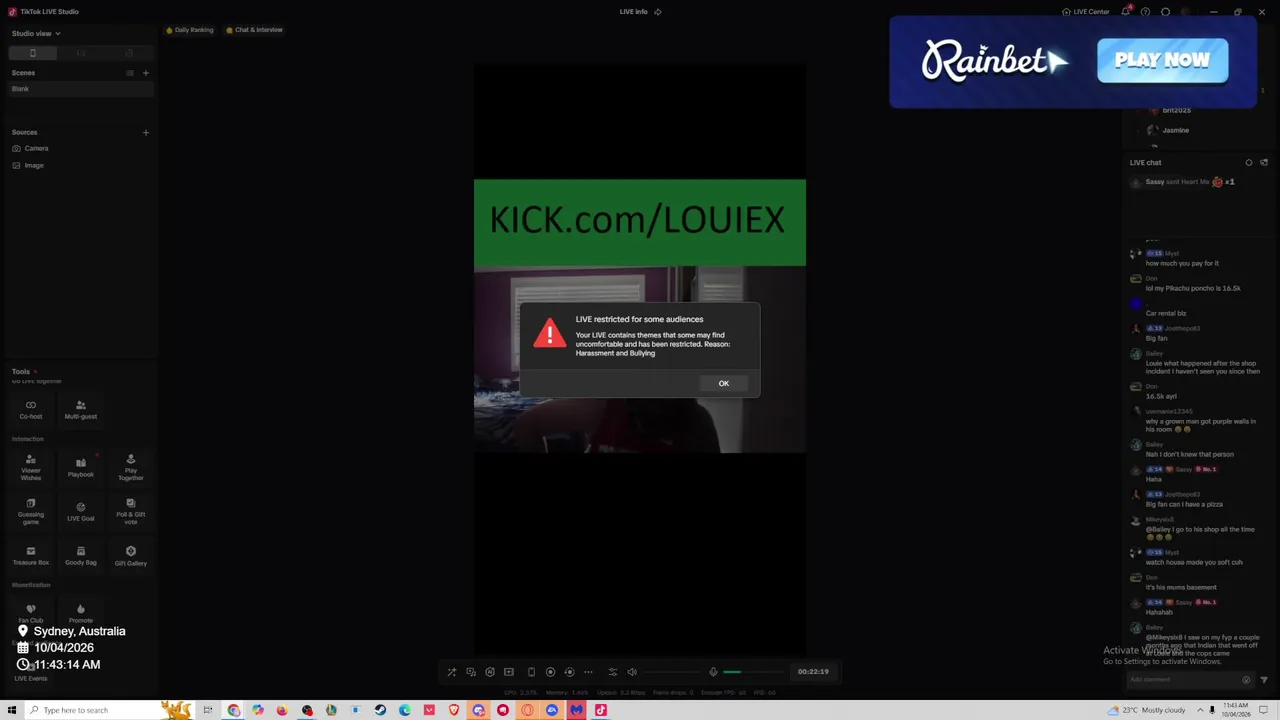Open the LIVE Goal tool
Viewport: 1280px width, 720px height.
(81, 511)
